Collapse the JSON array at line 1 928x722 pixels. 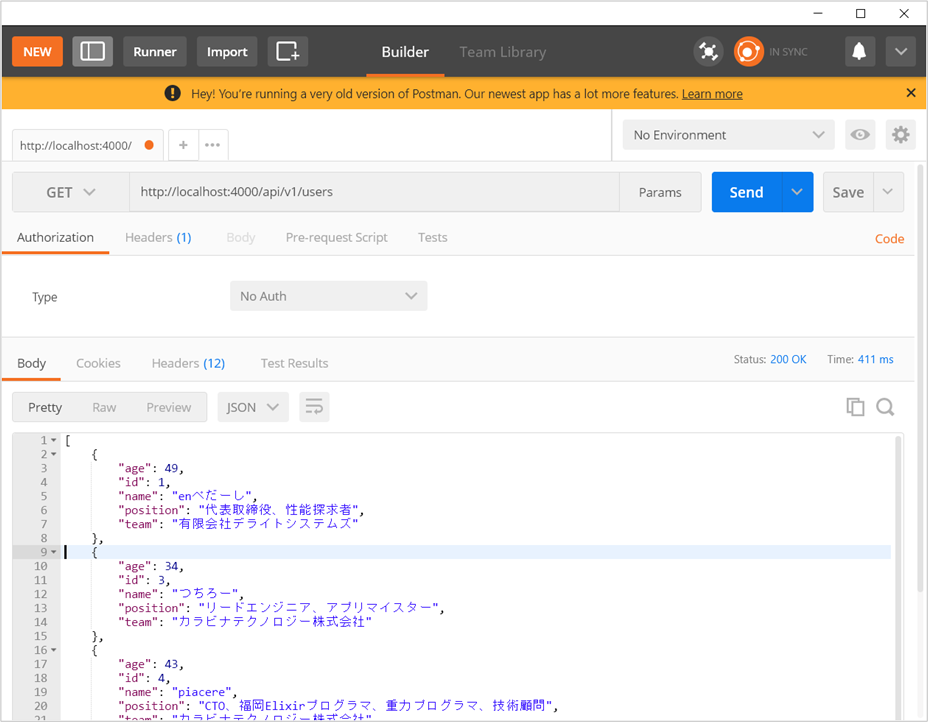click(54, 440)
